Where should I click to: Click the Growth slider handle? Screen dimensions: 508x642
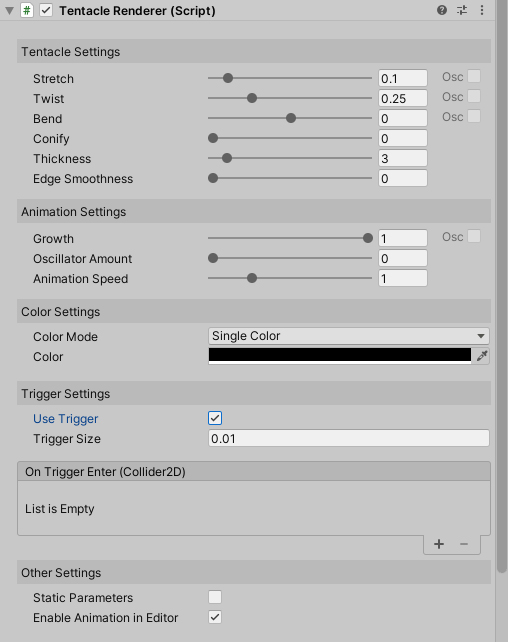click(368, 238)
